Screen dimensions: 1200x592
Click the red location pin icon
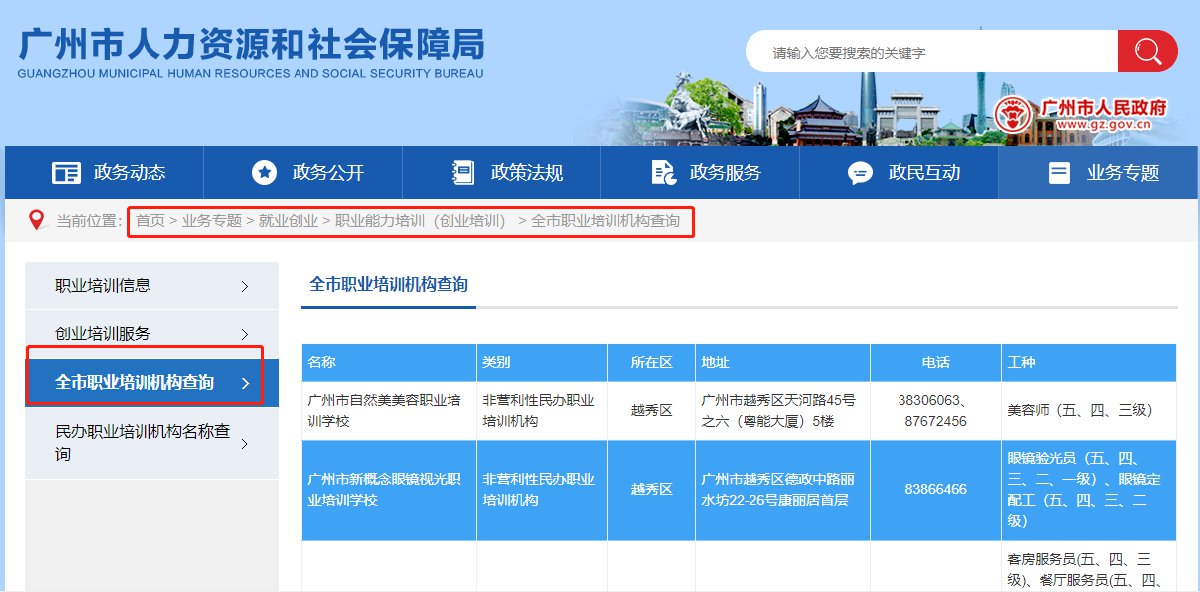tap(37, 220)
